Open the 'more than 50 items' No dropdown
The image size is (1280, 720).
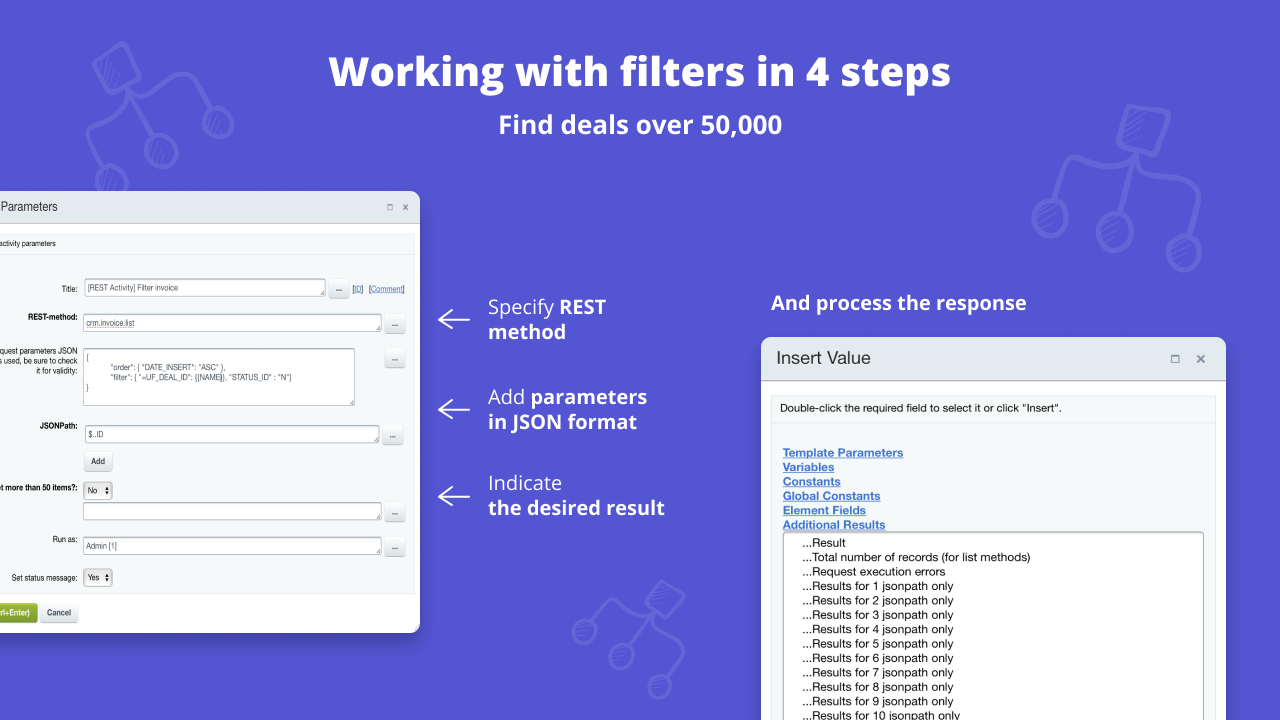[x=98, y=491]
